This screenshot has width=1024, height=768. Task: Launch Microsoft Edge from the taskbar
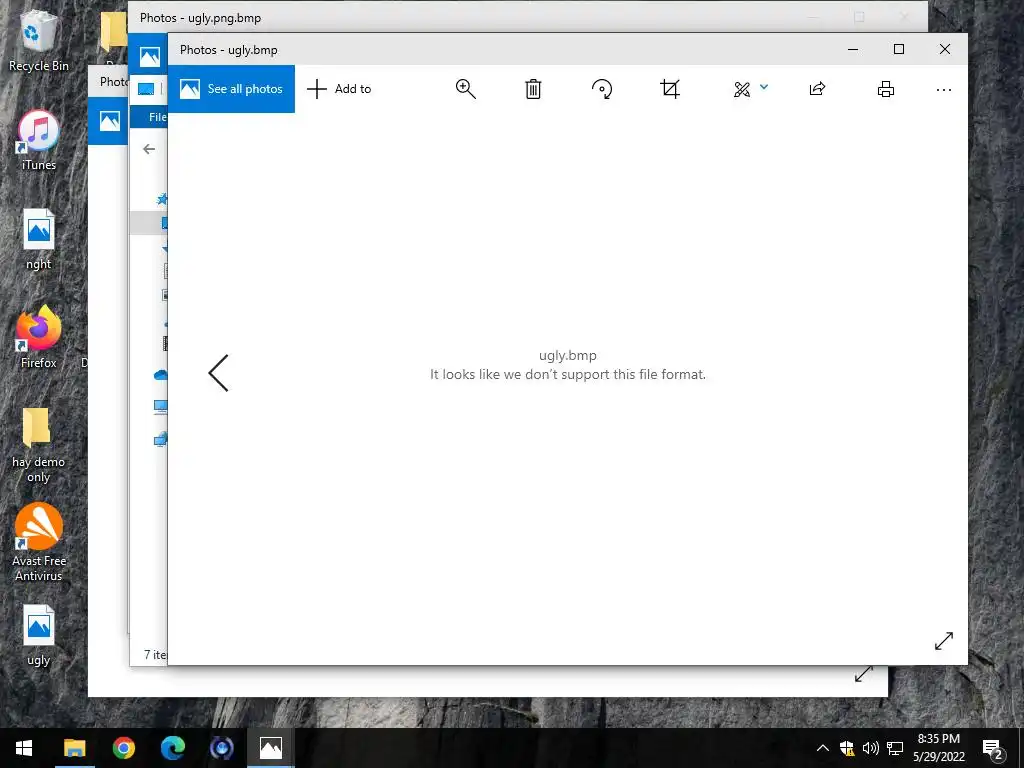pyautogui.click(x=172, y=748)
